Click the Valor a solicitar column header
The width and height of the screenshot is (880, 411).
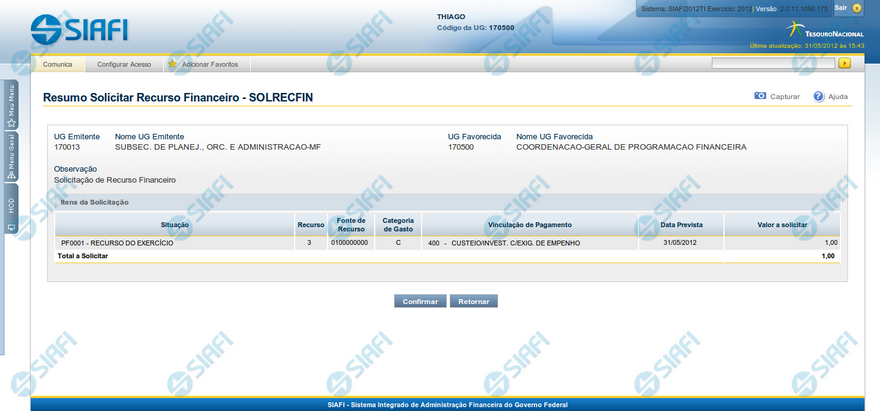click(782, 225)
